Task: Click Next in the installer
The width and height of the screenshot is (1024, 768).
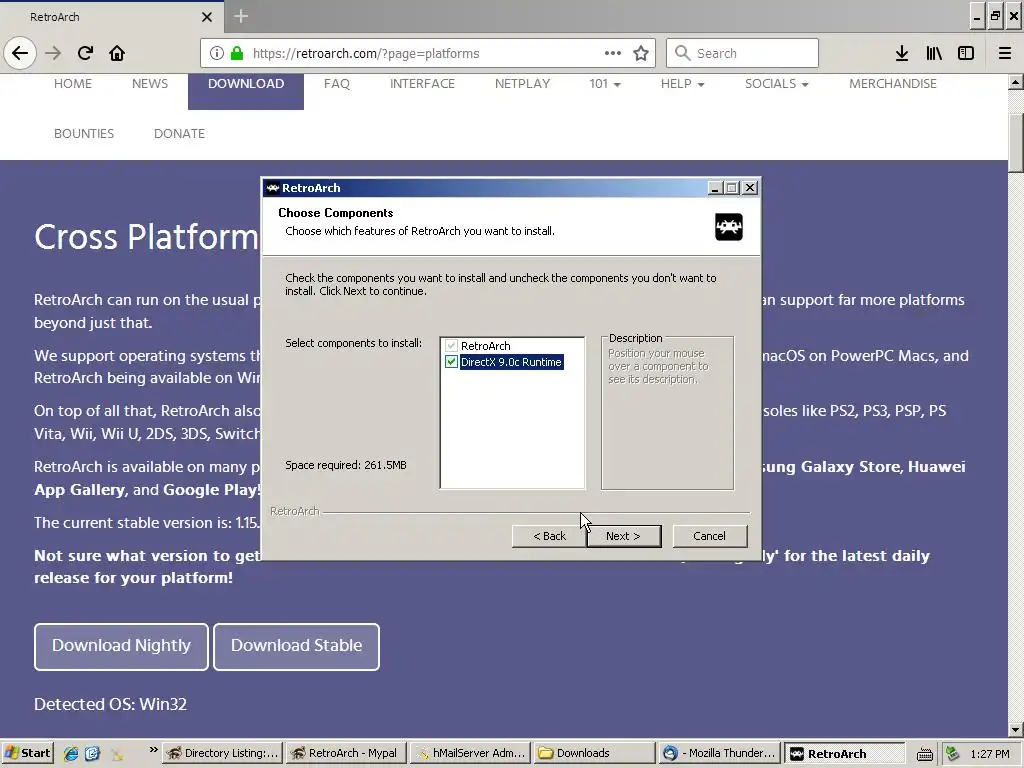Action: tap(624, 536)
